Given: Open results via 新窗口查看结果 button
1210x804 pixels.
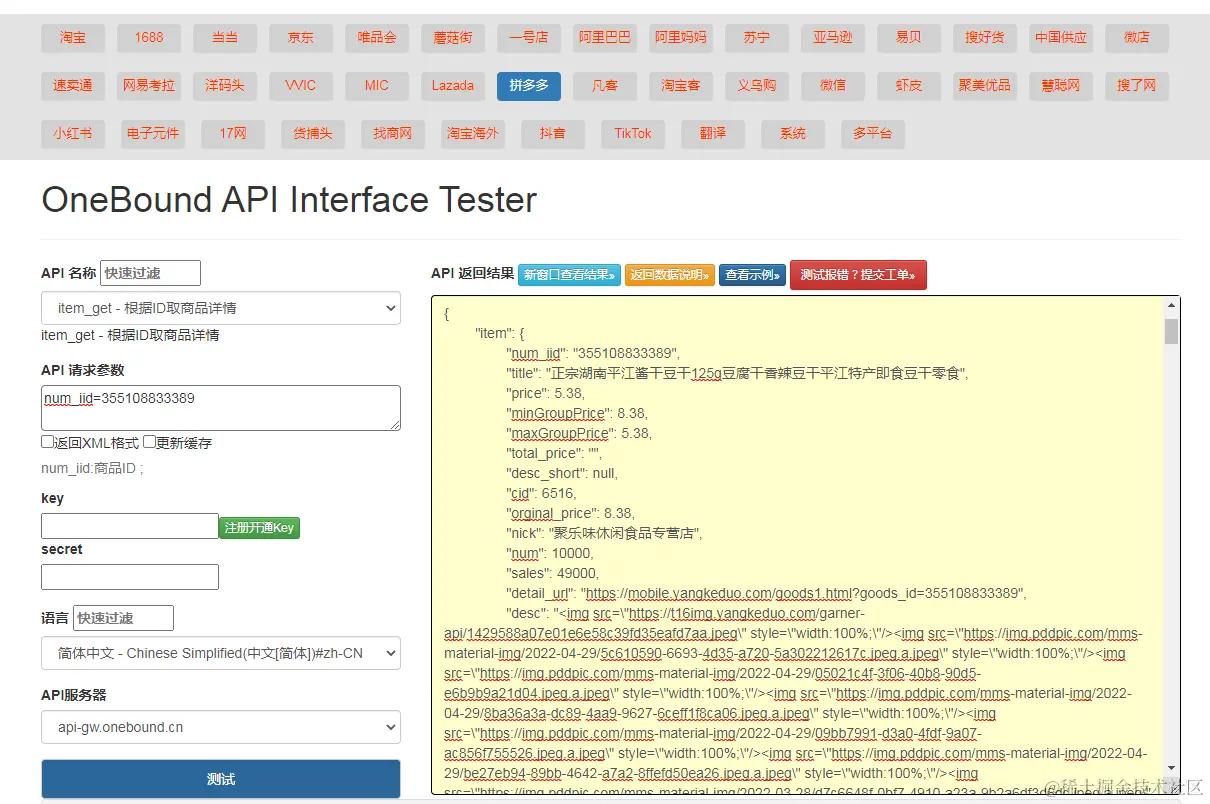Looking at the screenshot, I should (569, 275).
